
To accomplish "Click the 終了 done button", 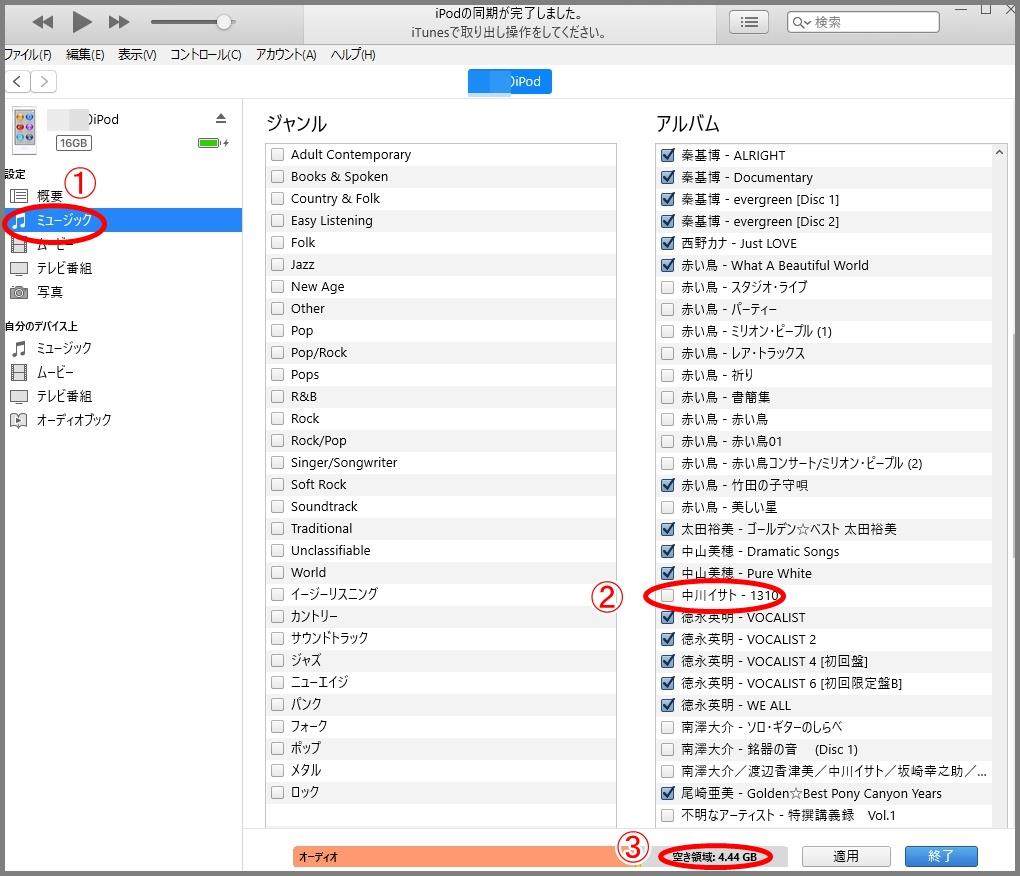I will [941, 856].
